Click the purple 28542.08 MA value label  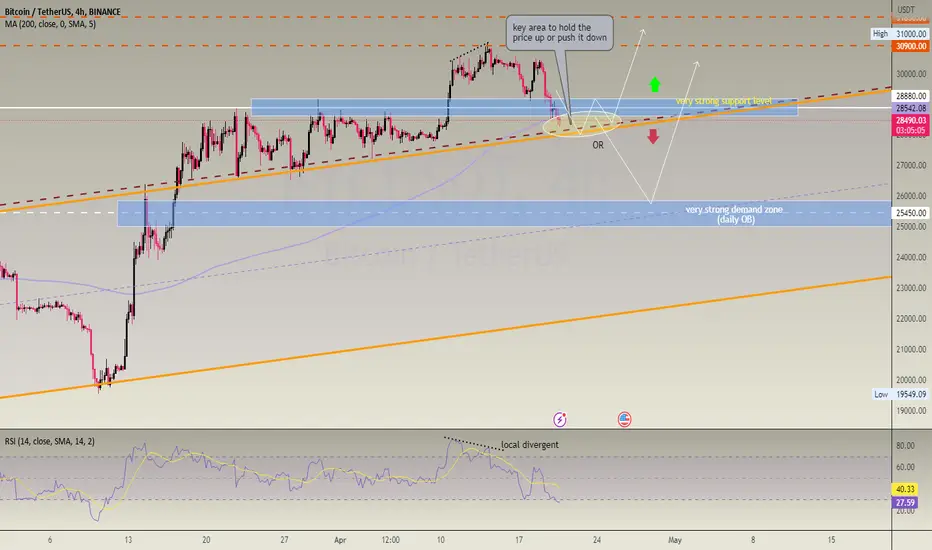(911, 108)
